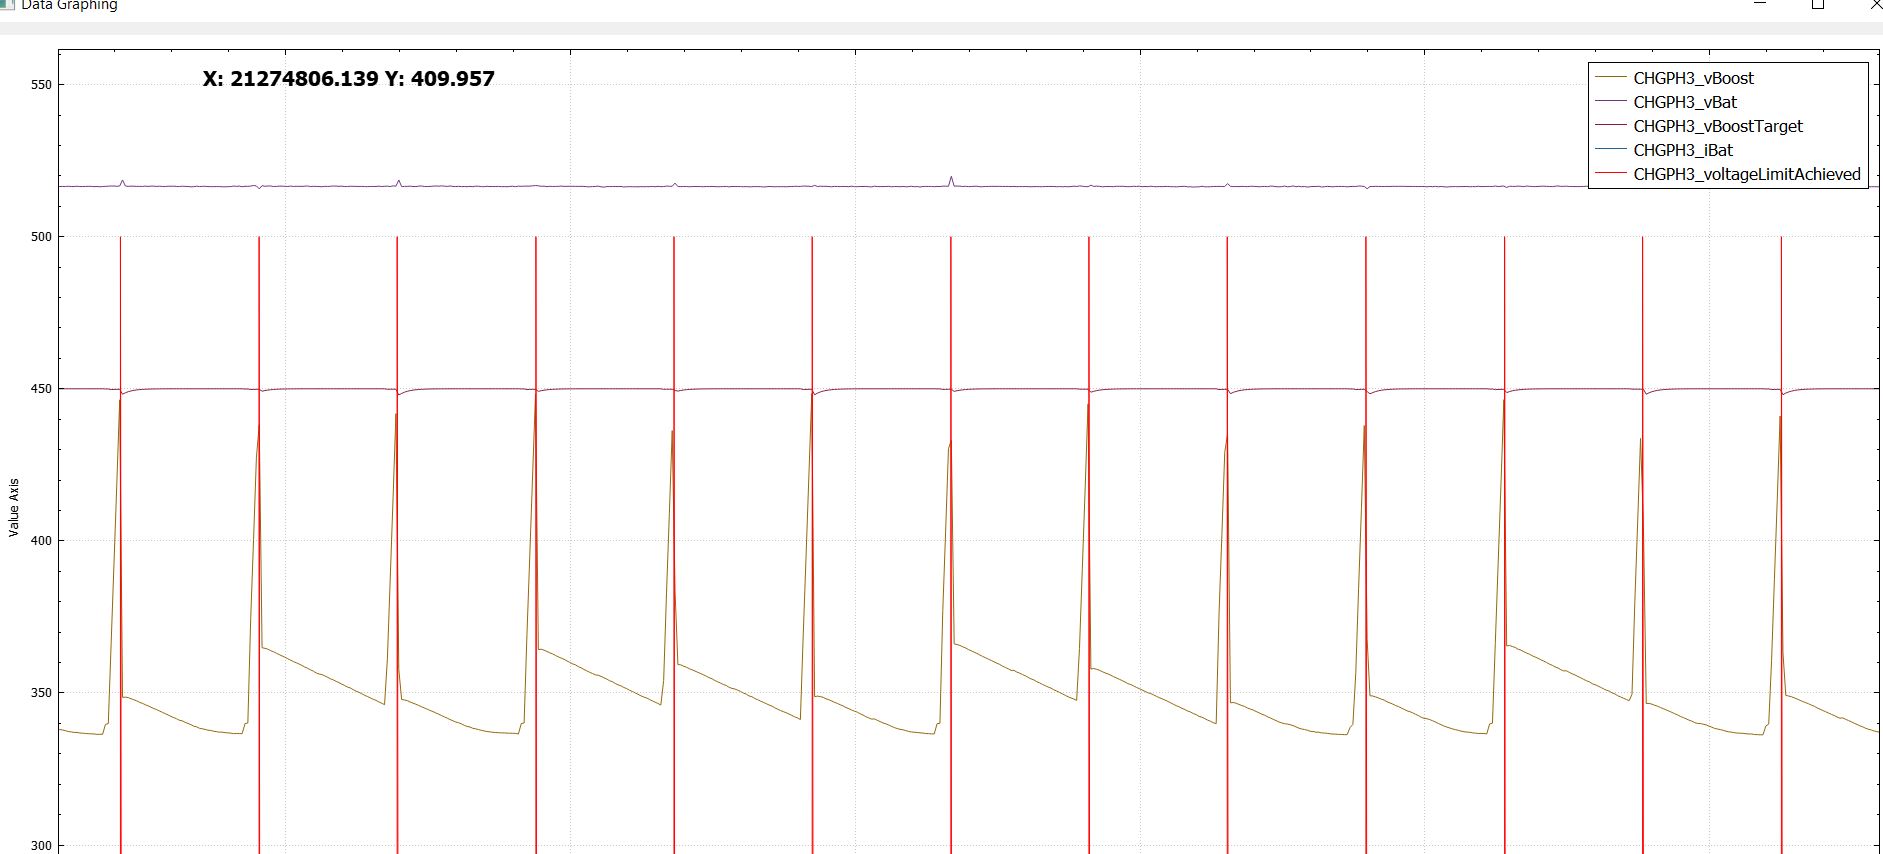This screenshot has width=1883, height=854.
Task: Click the 400 tick label on the axis
Action: pyautogui.click(x=41, y=541)
